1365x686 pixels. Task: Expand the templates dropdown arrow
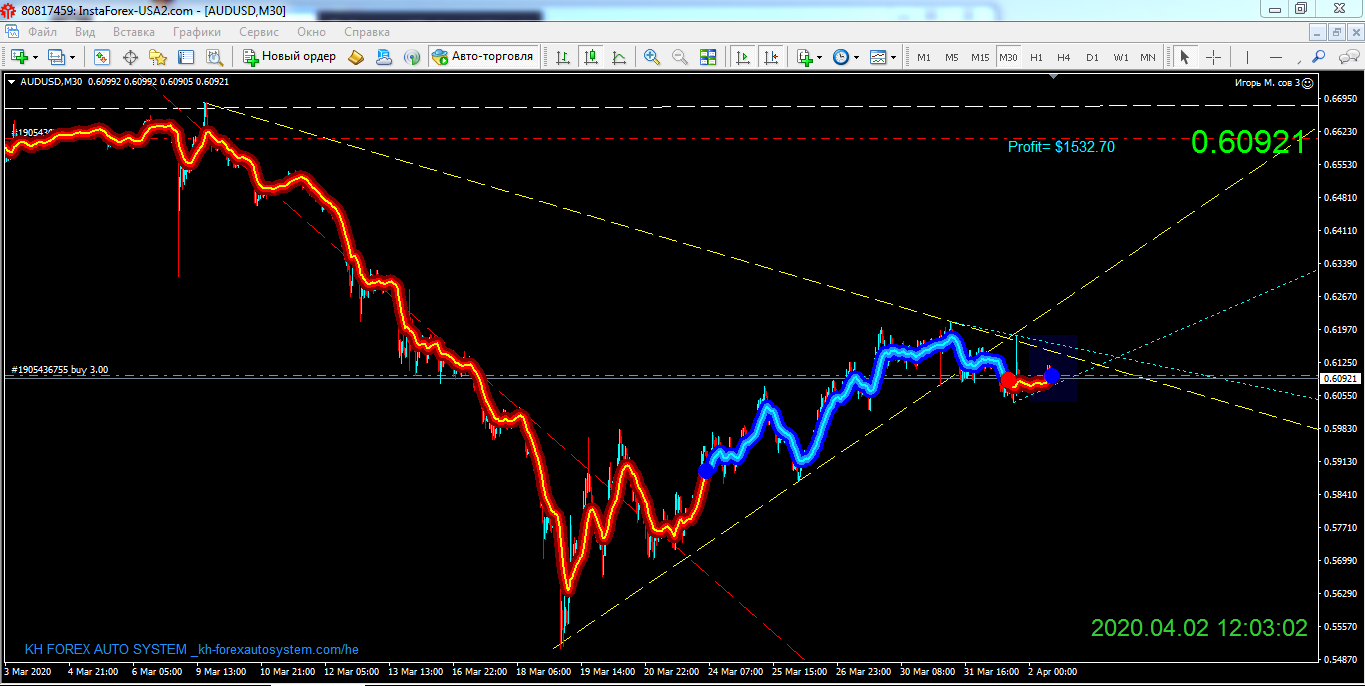tap(894, 57)
